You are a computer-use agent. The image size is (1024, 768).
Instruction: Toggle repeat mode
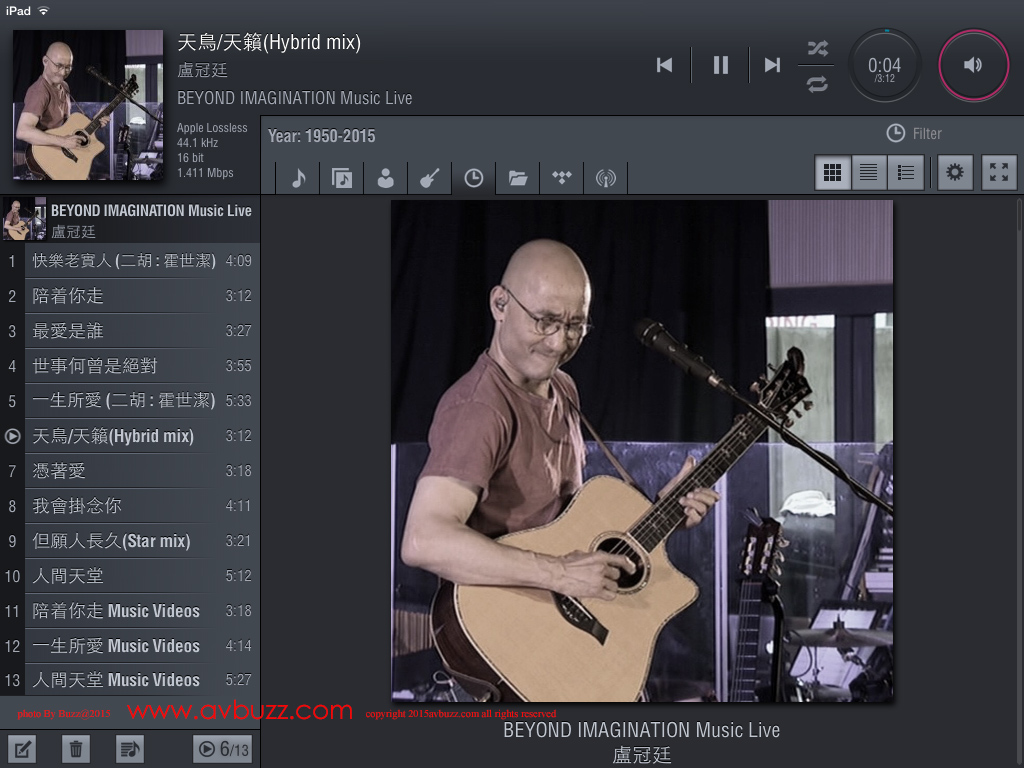pos(817,84)
